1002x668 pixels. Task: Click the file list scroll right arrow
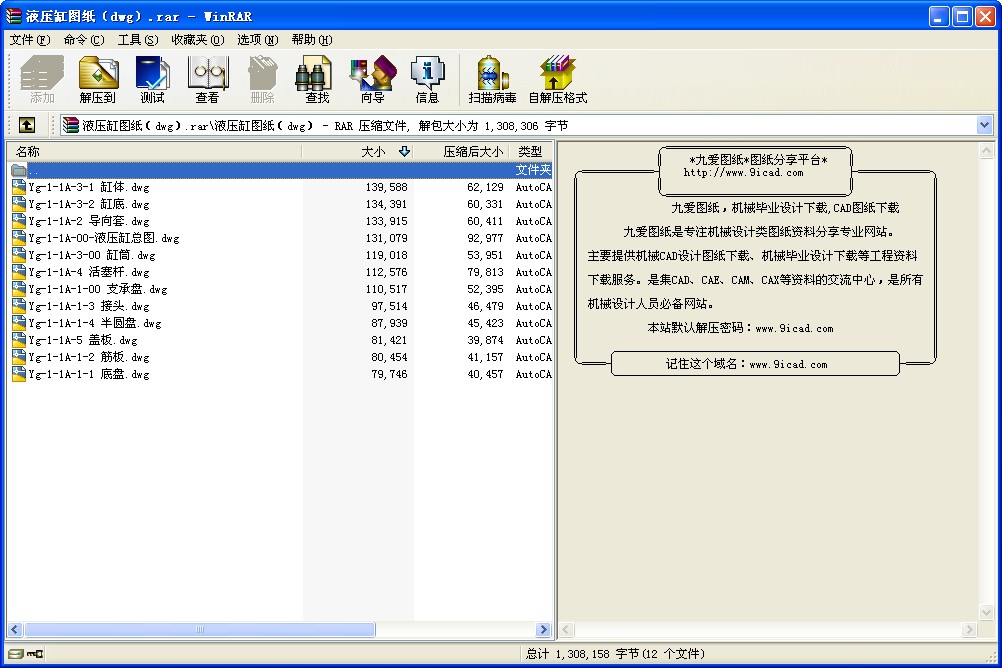(544, 630)
